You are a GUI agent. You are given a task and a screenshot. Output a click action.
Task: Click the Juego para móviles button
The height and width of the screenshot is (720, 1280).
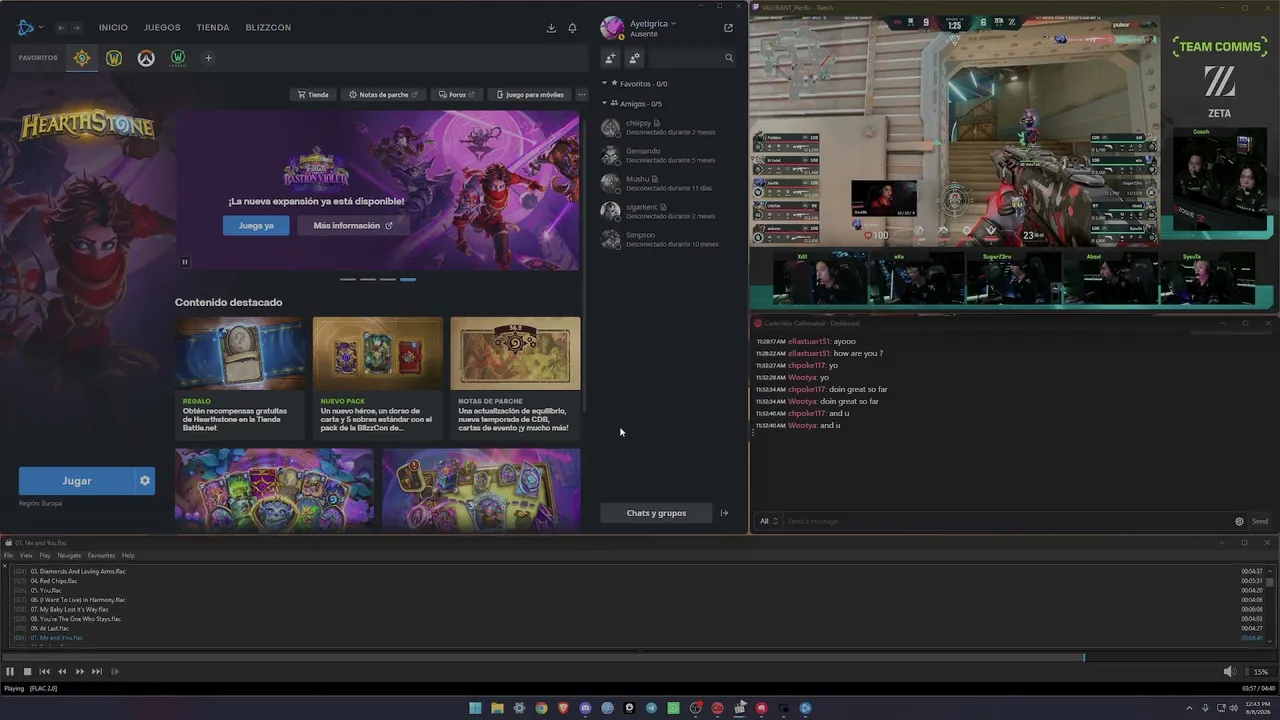point(530,95)
